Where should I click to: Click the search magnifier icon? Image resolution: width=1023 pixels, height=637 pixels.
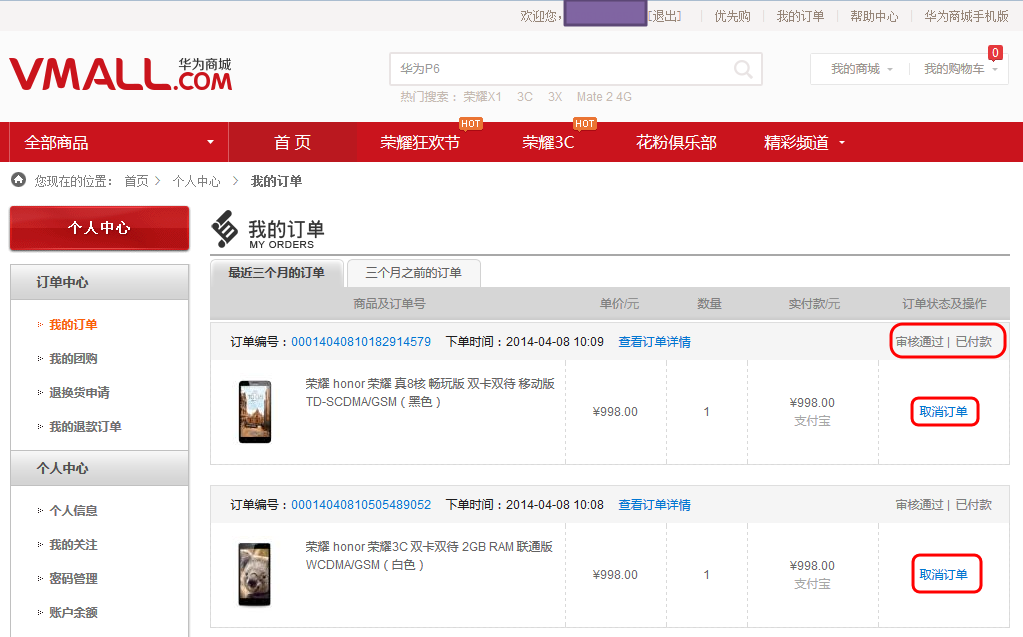pyautogui.click(x=742, y=69)
